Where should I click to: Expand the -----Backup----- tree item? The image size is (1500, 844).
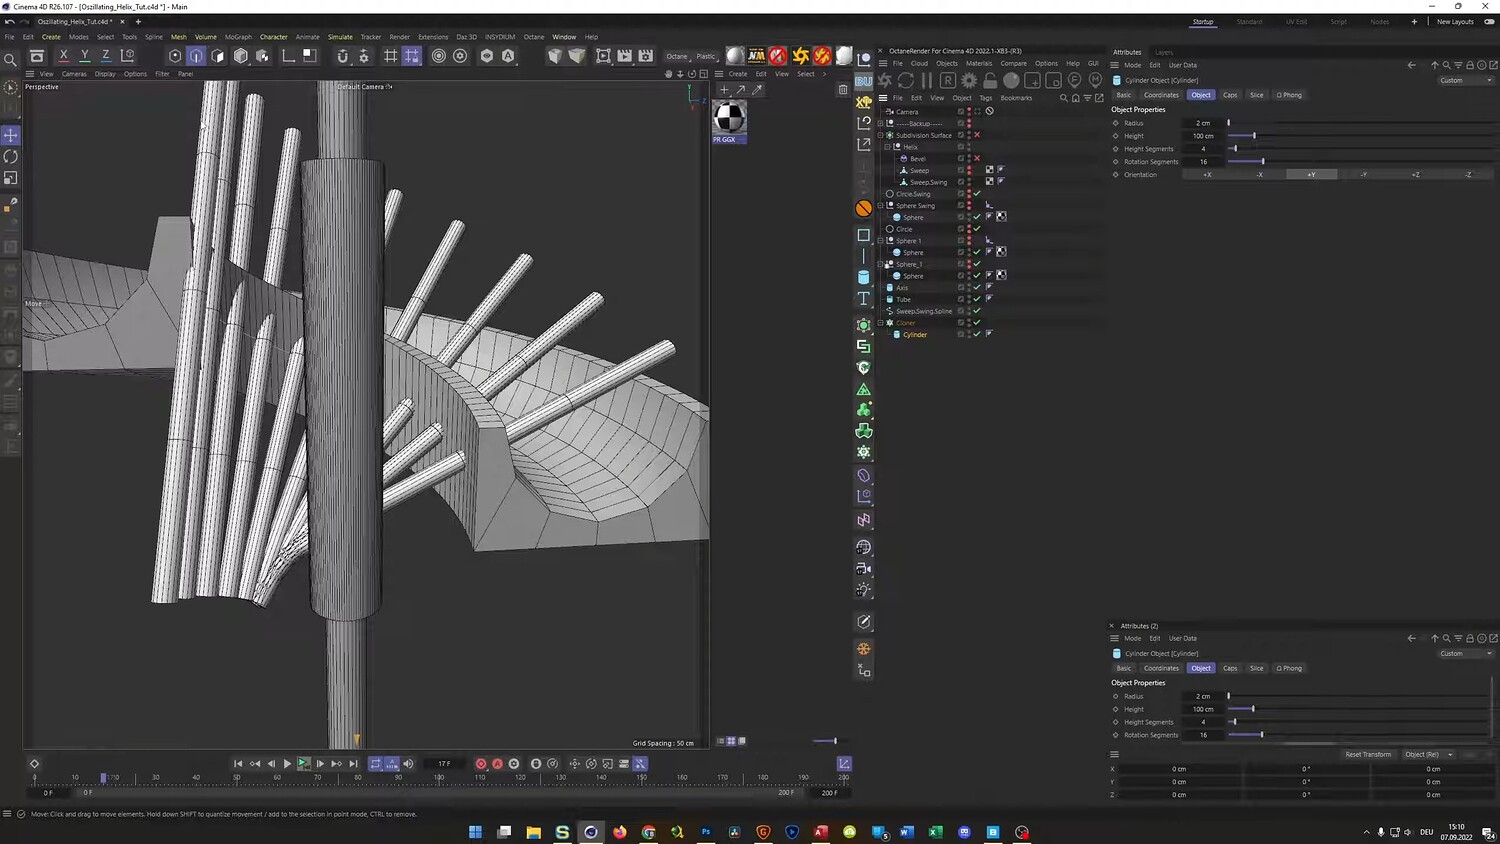click(x=881, y=123)
